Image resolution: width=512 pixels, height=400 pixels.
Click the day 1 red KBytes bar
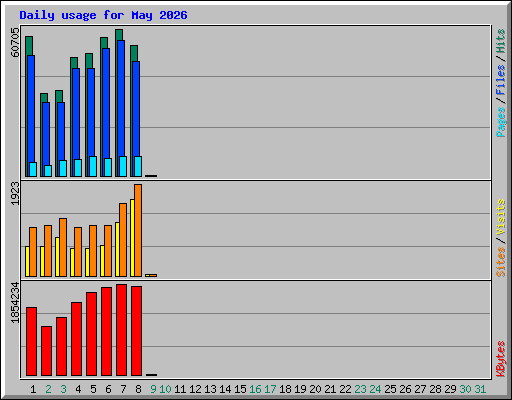coord(31,342)
